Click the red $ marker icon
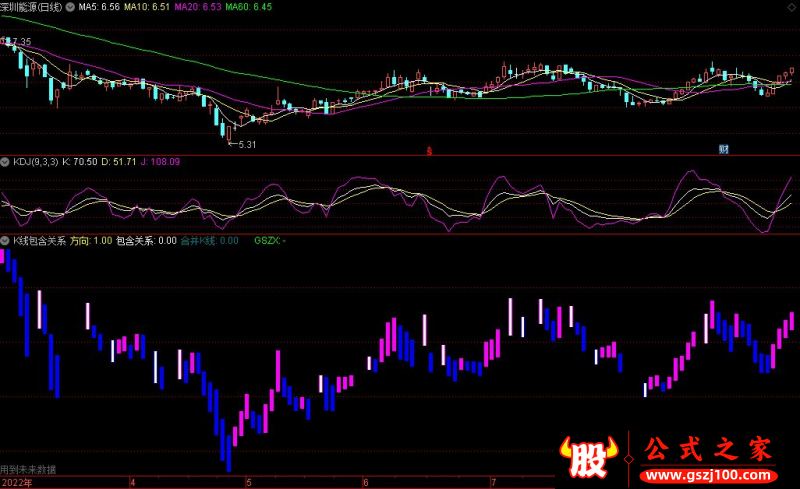Screen dimensions: 800x489 click(x=430, y=151)
